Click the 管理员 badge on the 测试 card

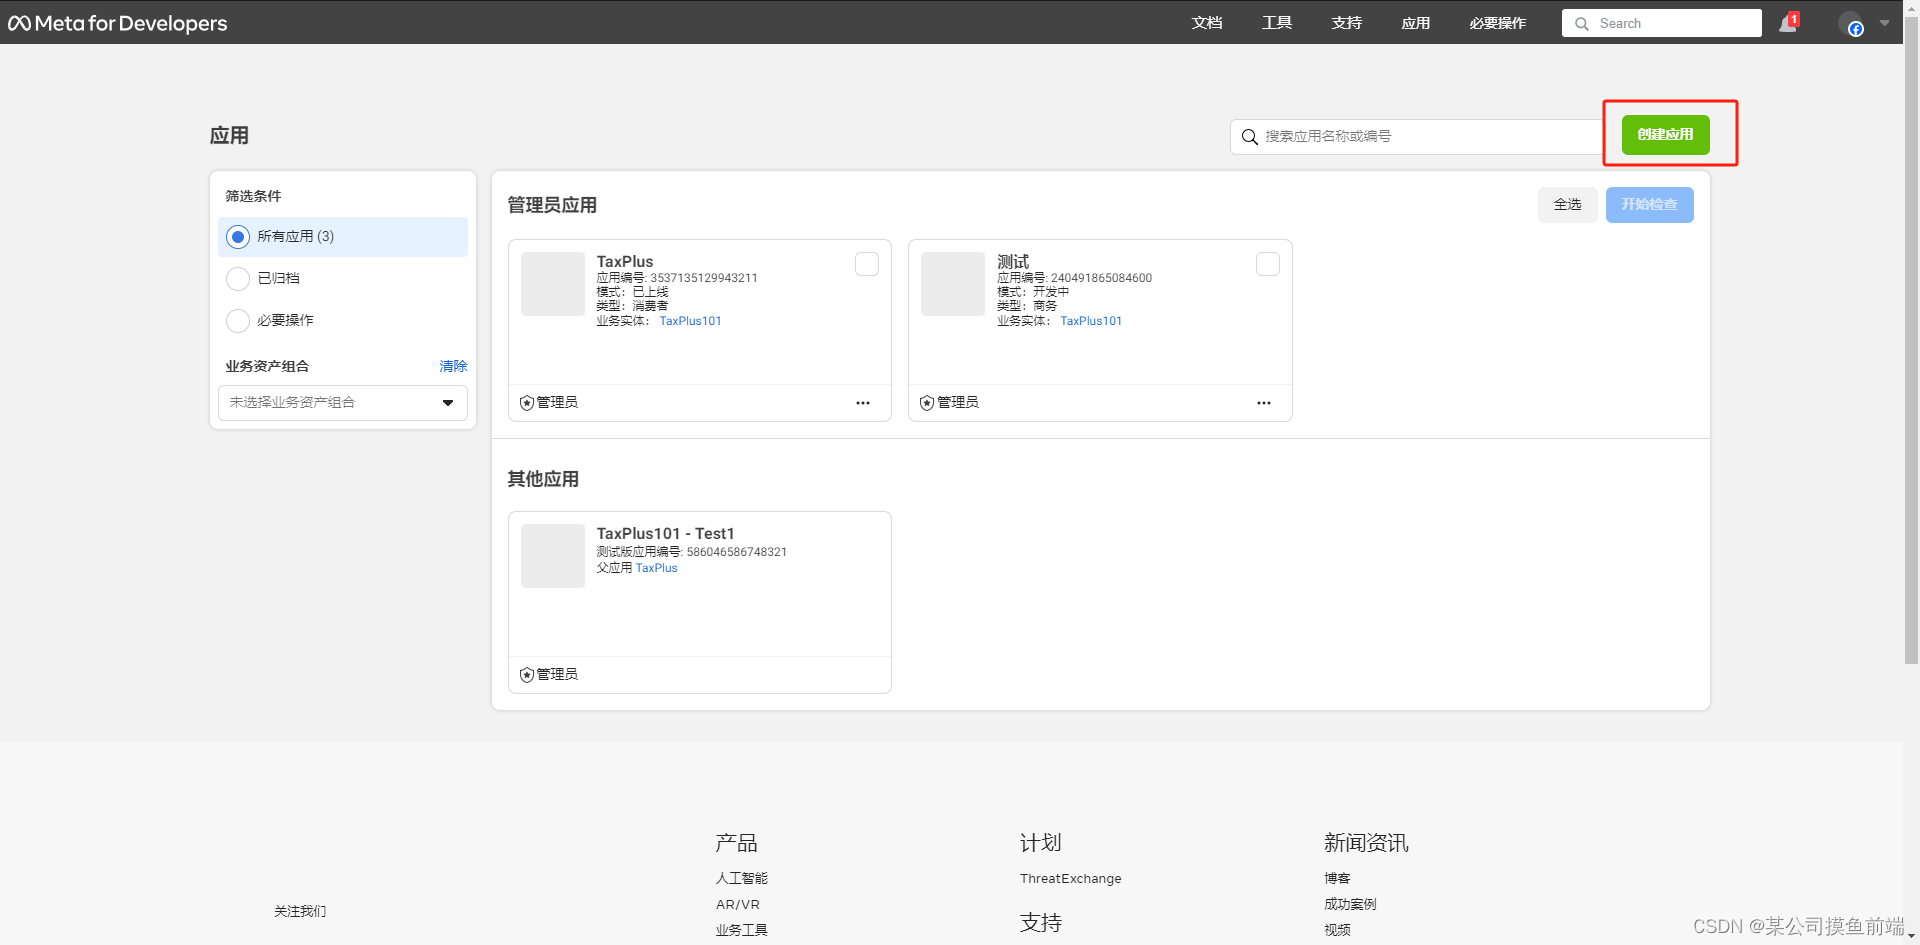point(927,402)
